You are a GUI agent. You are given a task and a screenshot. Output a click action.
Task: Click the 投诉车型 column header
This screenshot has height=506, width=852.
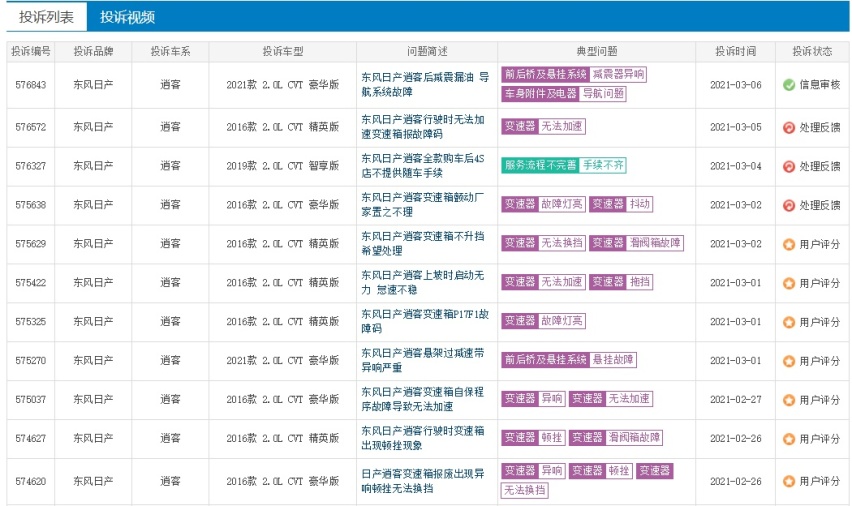pos(283,52)
